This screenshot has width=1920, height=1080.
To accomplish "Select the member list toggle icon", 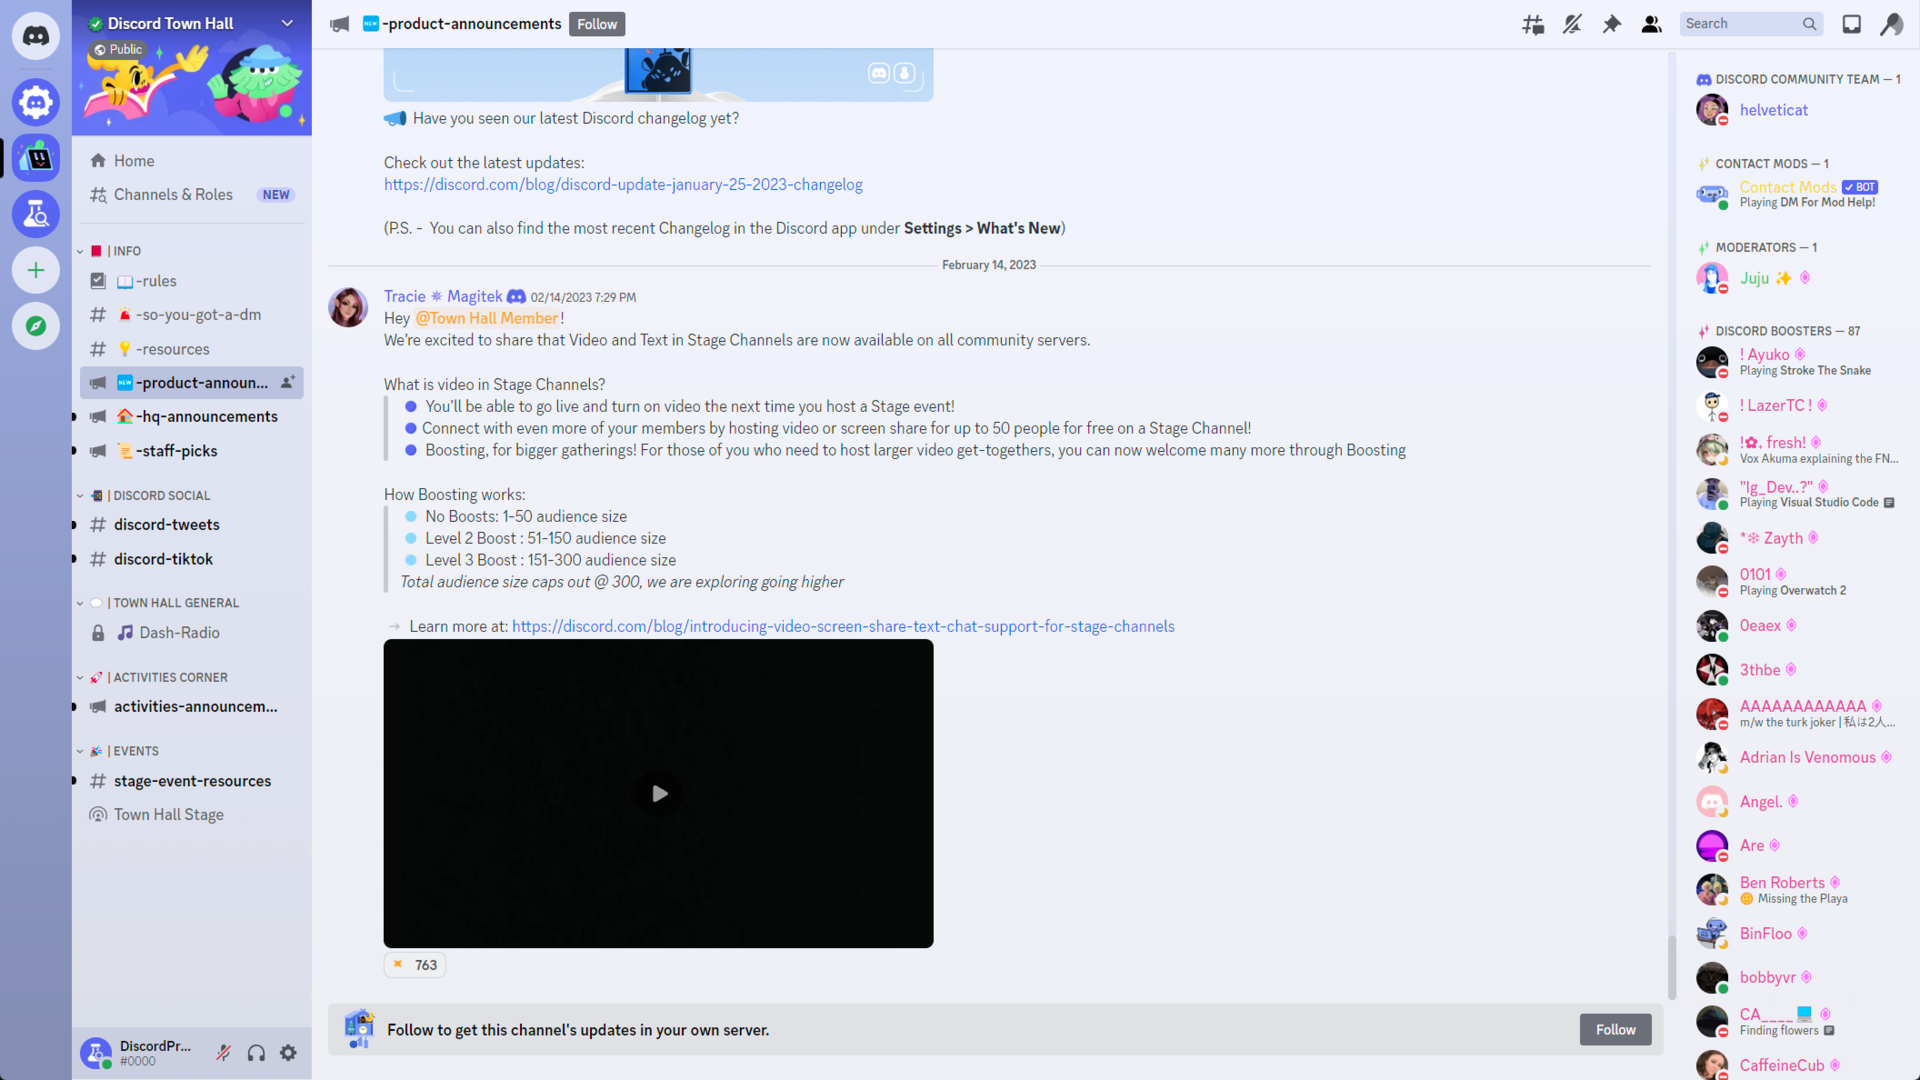I will pyautogui.click(x=1652, y=24).
